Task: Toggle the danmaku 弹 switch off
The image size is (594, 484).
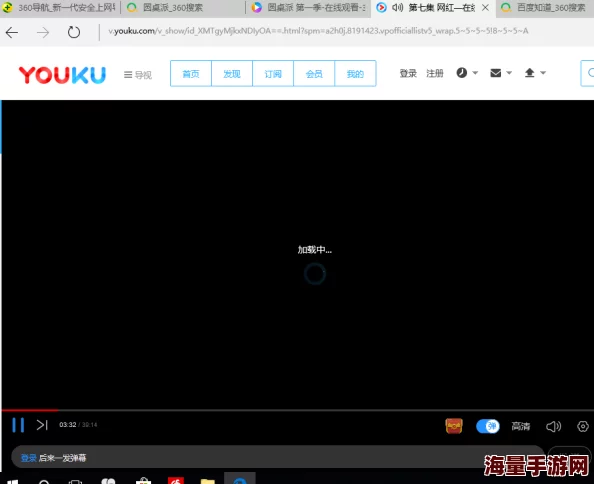Action: pos(488,426)
